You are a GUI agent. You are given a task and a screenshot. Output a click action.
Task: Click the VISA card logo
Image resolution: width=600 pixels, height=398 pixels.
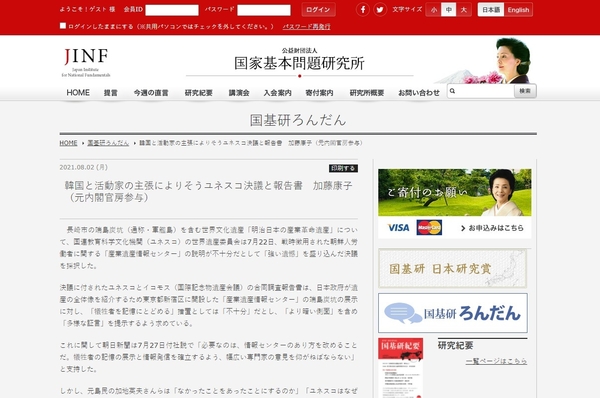coord(398,228)
